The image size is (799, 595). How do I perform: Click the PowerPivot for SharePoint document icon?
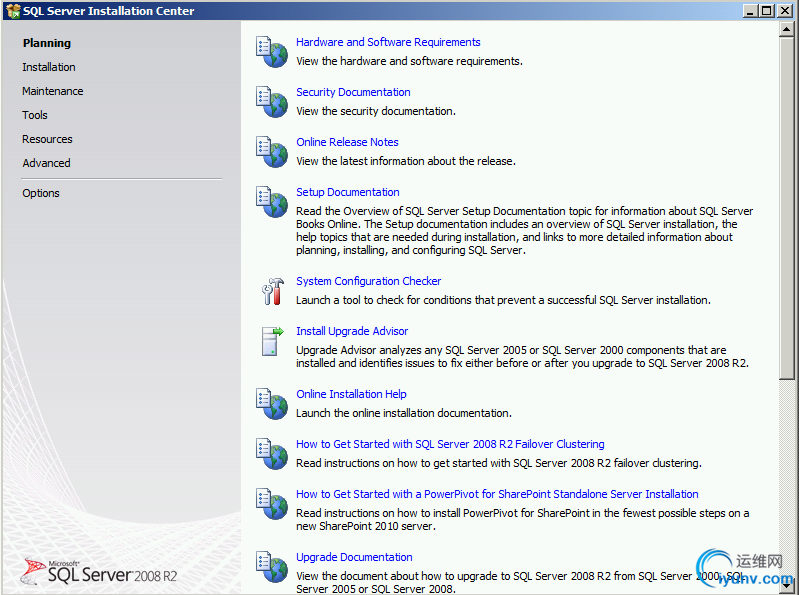272,503
